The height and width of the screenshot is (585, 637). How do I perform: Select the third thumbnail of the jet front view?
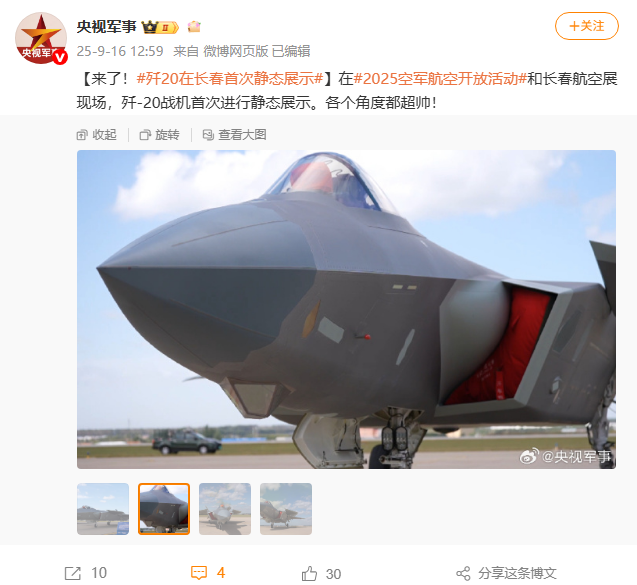click(225, 509)
